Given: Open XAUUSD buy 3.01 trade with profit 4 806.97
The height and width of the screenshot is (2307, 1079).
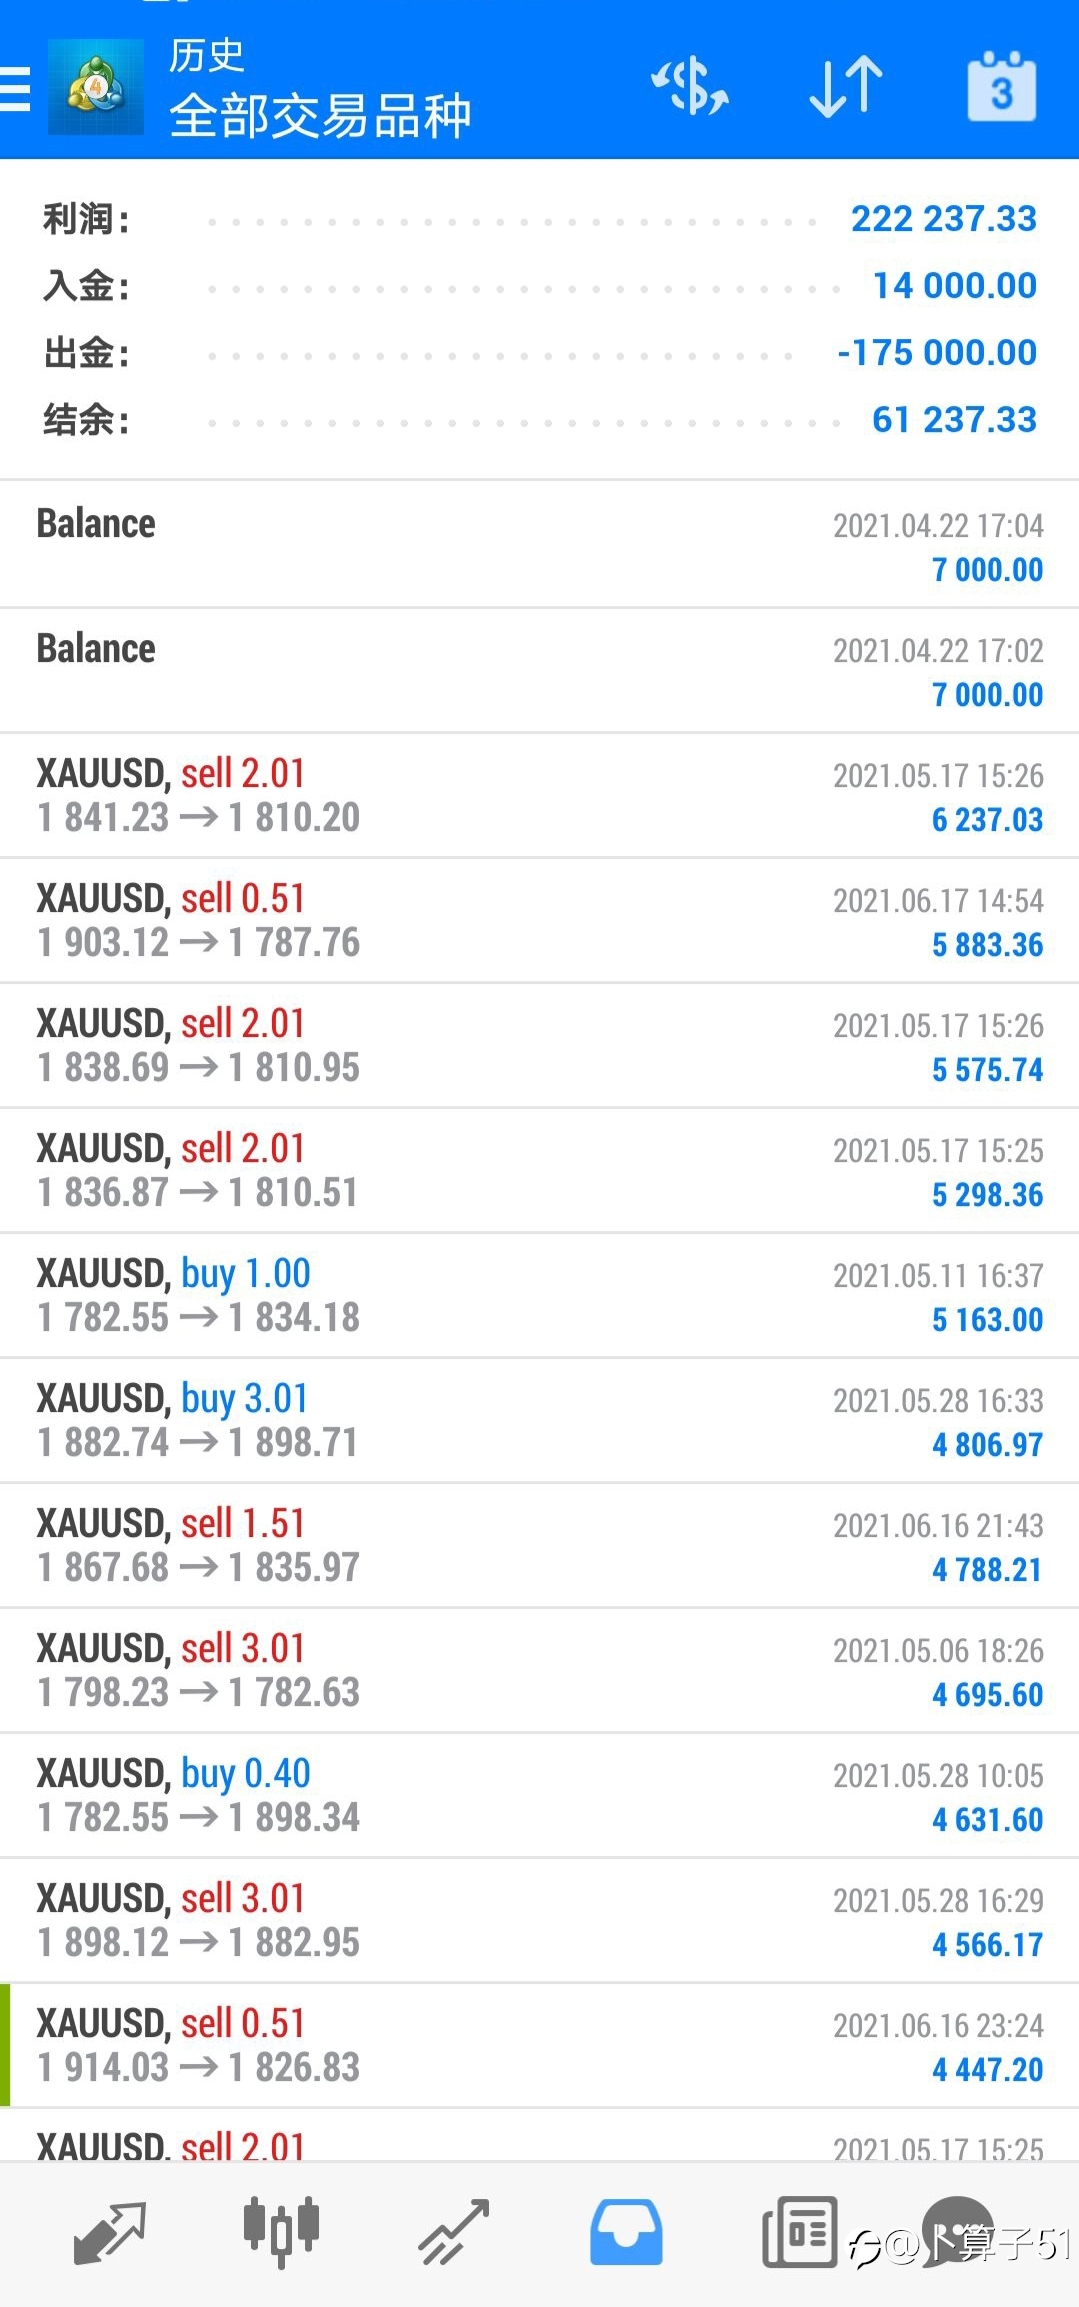Looking at the screenshot, I should [540, 1420].
